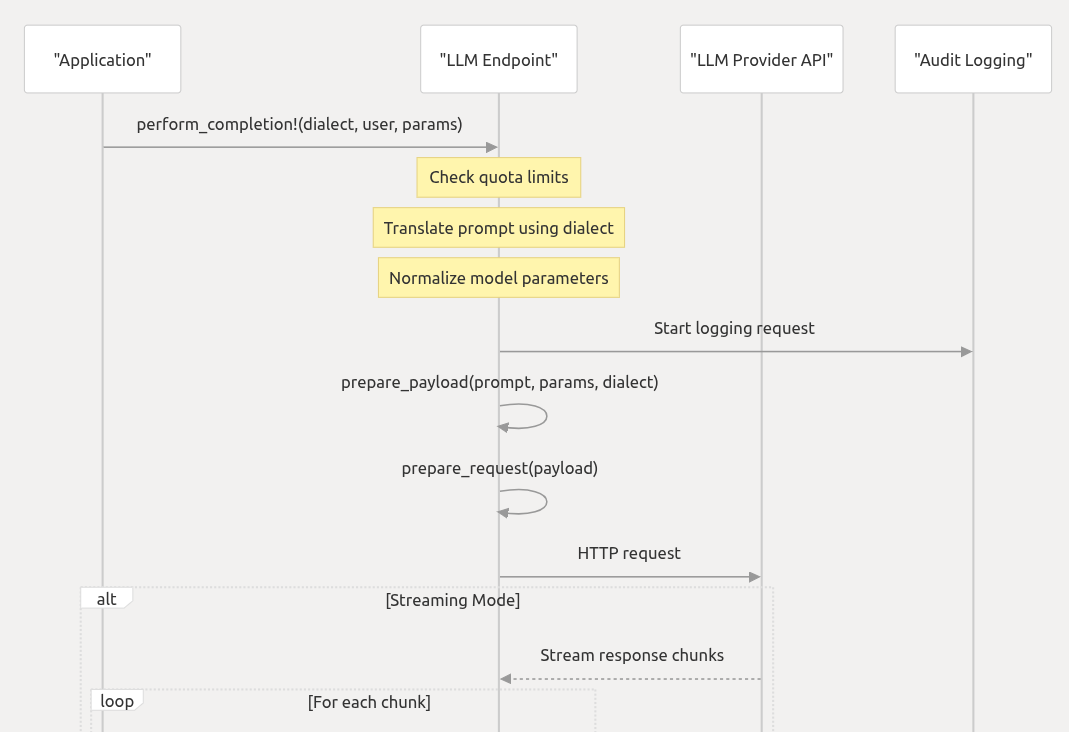This screenshot has width=1069, height=732.
Task: Click the "HTTP request" message label
Action: [629, 553]
